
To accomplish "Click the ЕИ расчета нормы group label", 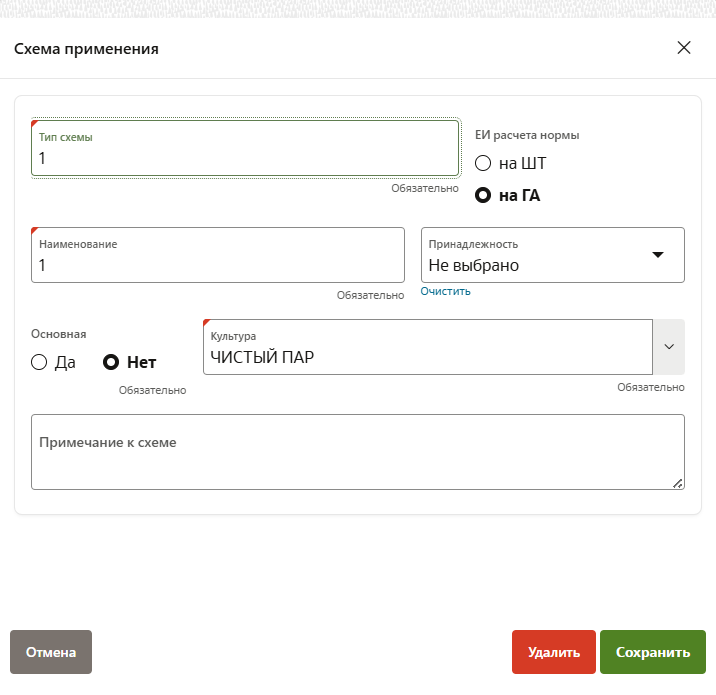I will tap(526, 135).
